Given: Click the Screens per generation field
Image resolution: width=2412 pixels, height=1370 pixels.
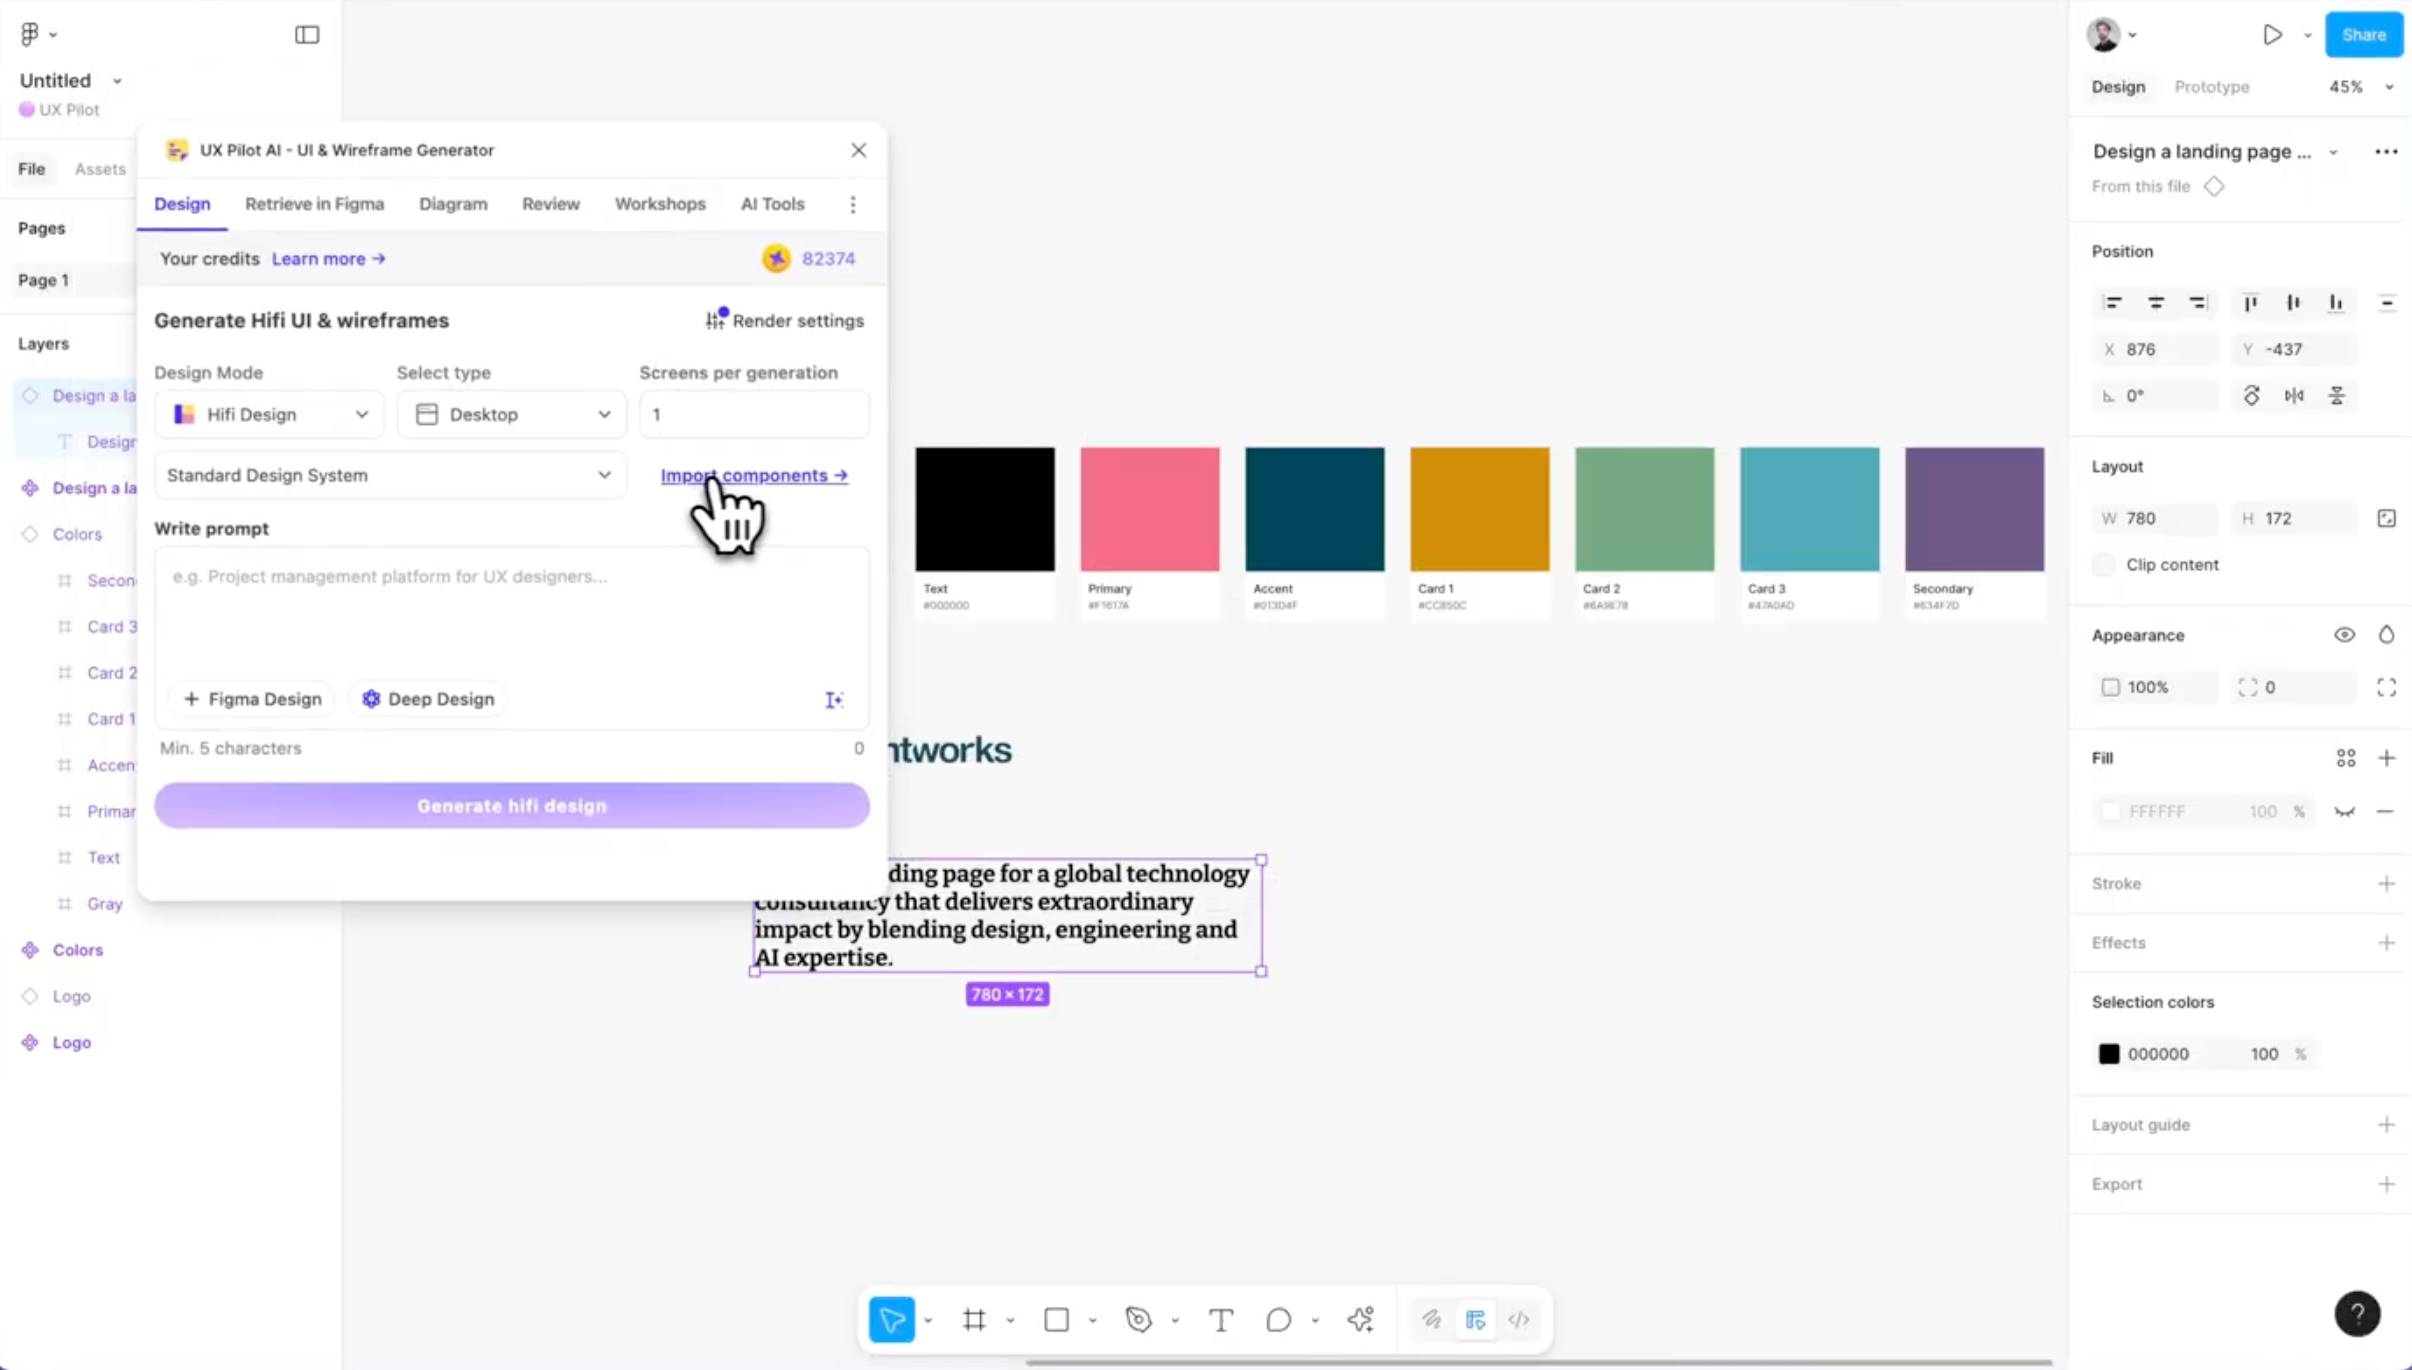Looking at the screenshot, I should (x=754, y=414).
